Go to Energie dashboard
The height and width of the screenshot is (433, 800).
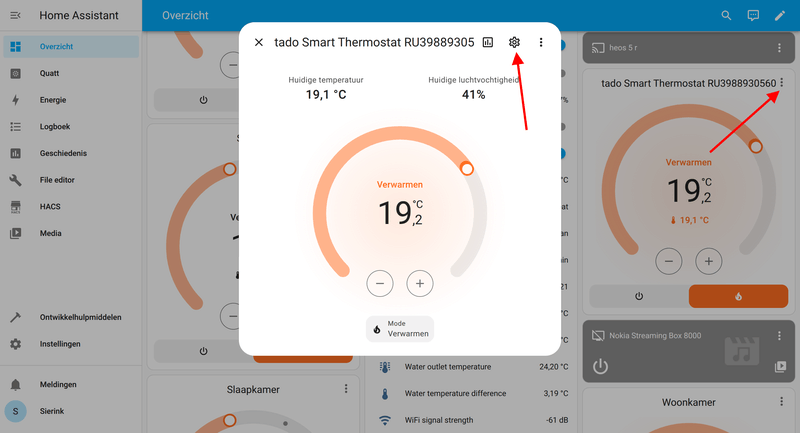71,100
